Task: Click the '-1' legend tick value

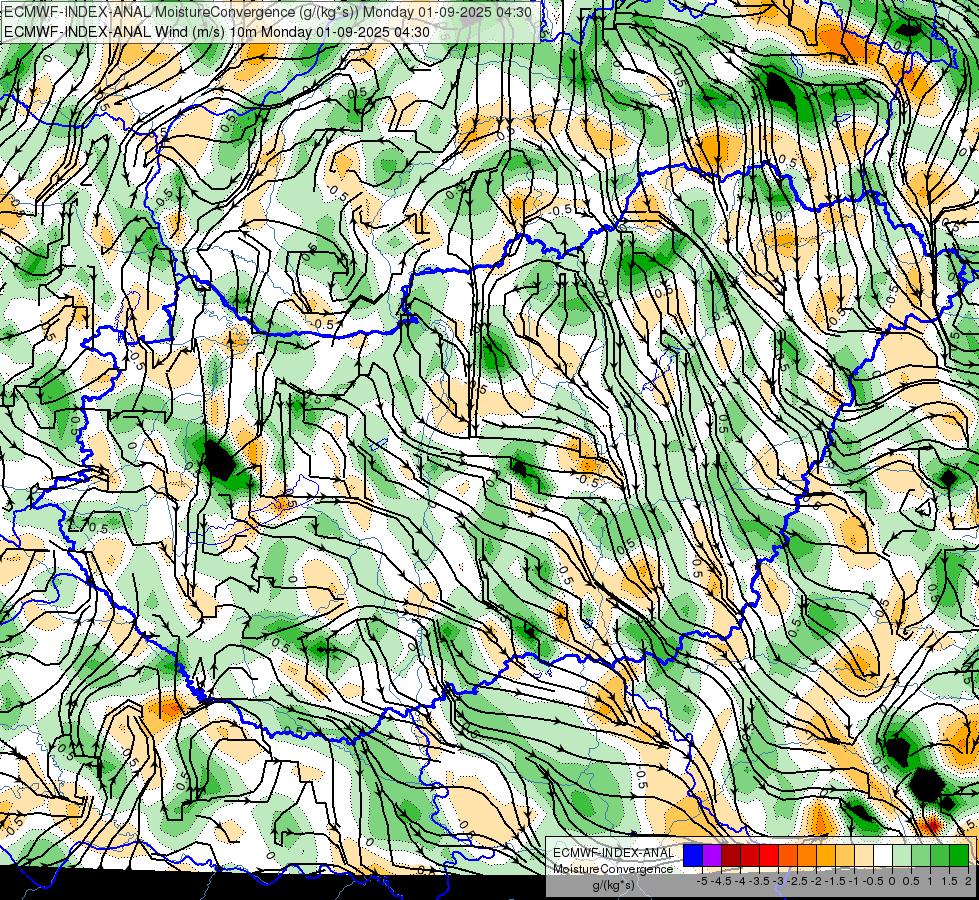Action: [x=854, y=881]
